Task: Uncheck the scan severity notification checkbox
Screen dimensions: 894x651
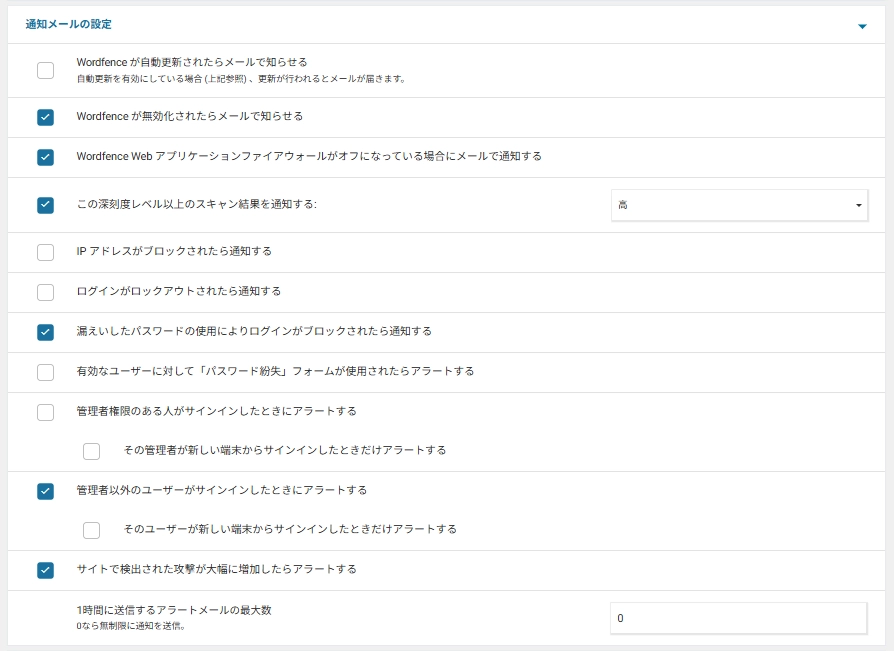Action: click(45, 204)
